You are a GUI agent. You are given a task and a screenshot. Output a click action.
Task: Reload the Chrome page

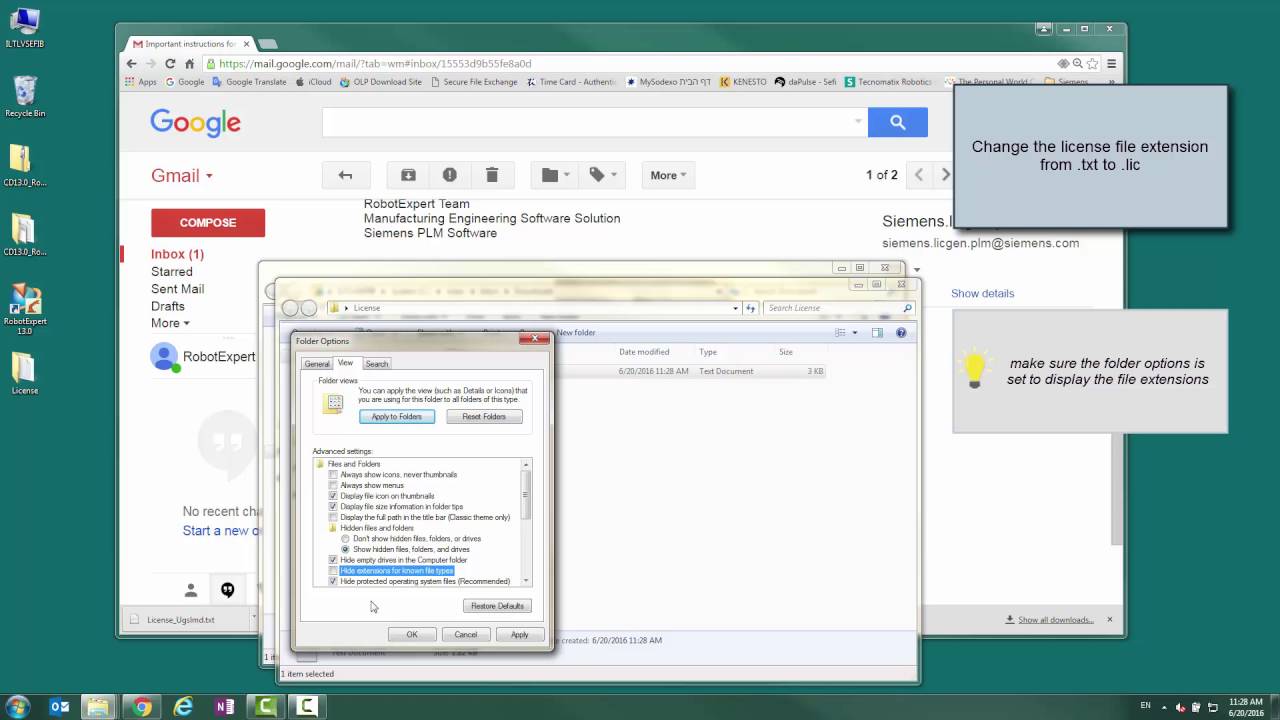(x=170, y=63)
